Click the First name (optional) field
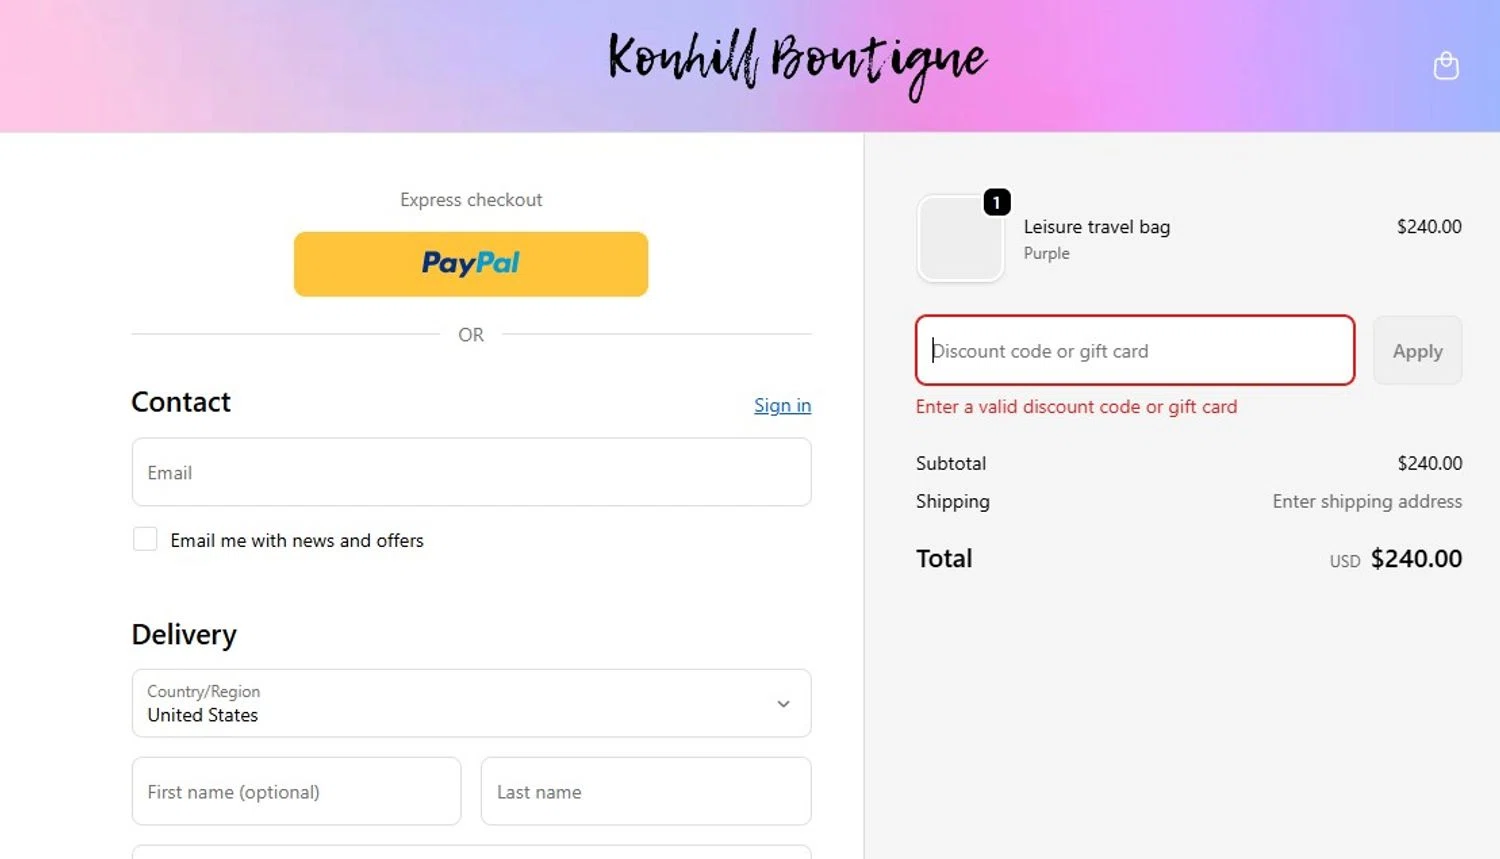This screenshot has height=859, width=1500. tap(296, 791)
